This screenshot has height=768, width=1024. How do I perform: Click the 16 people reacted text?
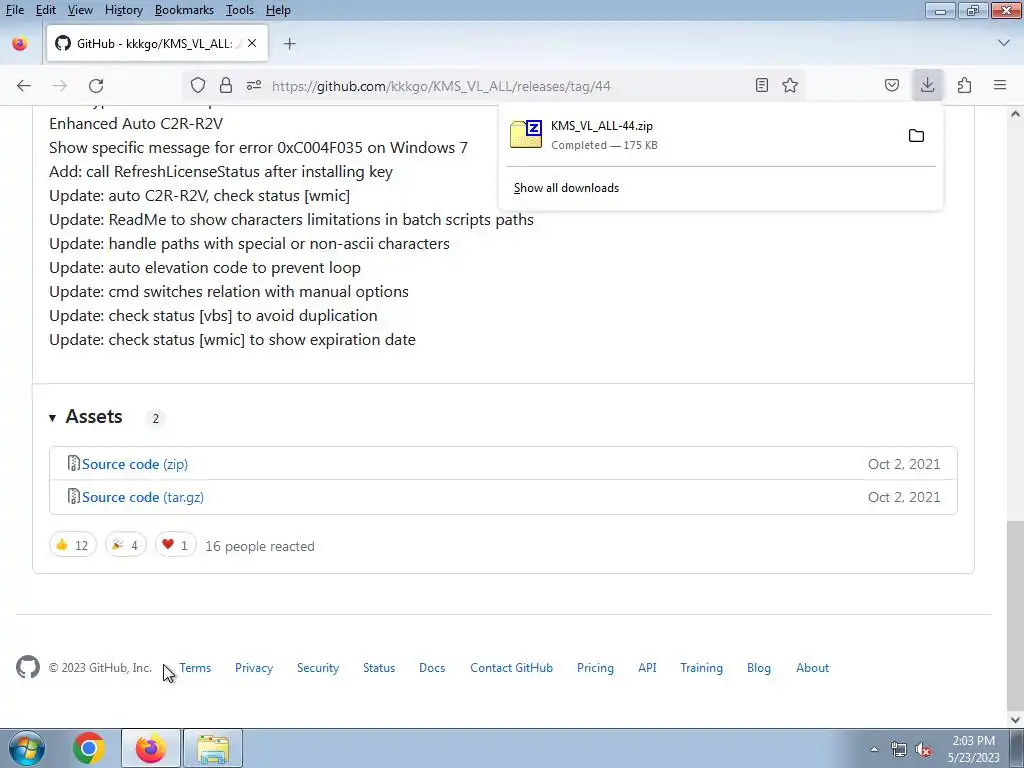click(x=260, y=546)
